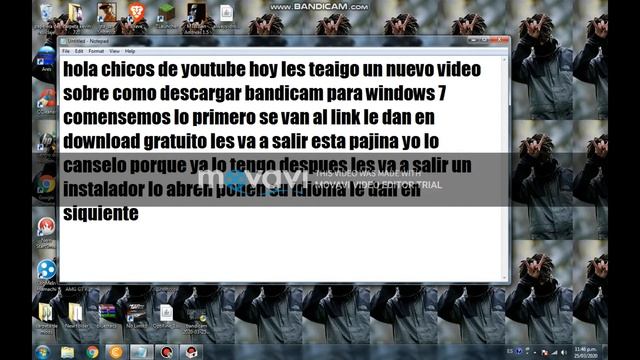This screenshot has height=360, width=640.
Task: Open the HP desktop shortcut icon
Action: (x=47, y=142)
